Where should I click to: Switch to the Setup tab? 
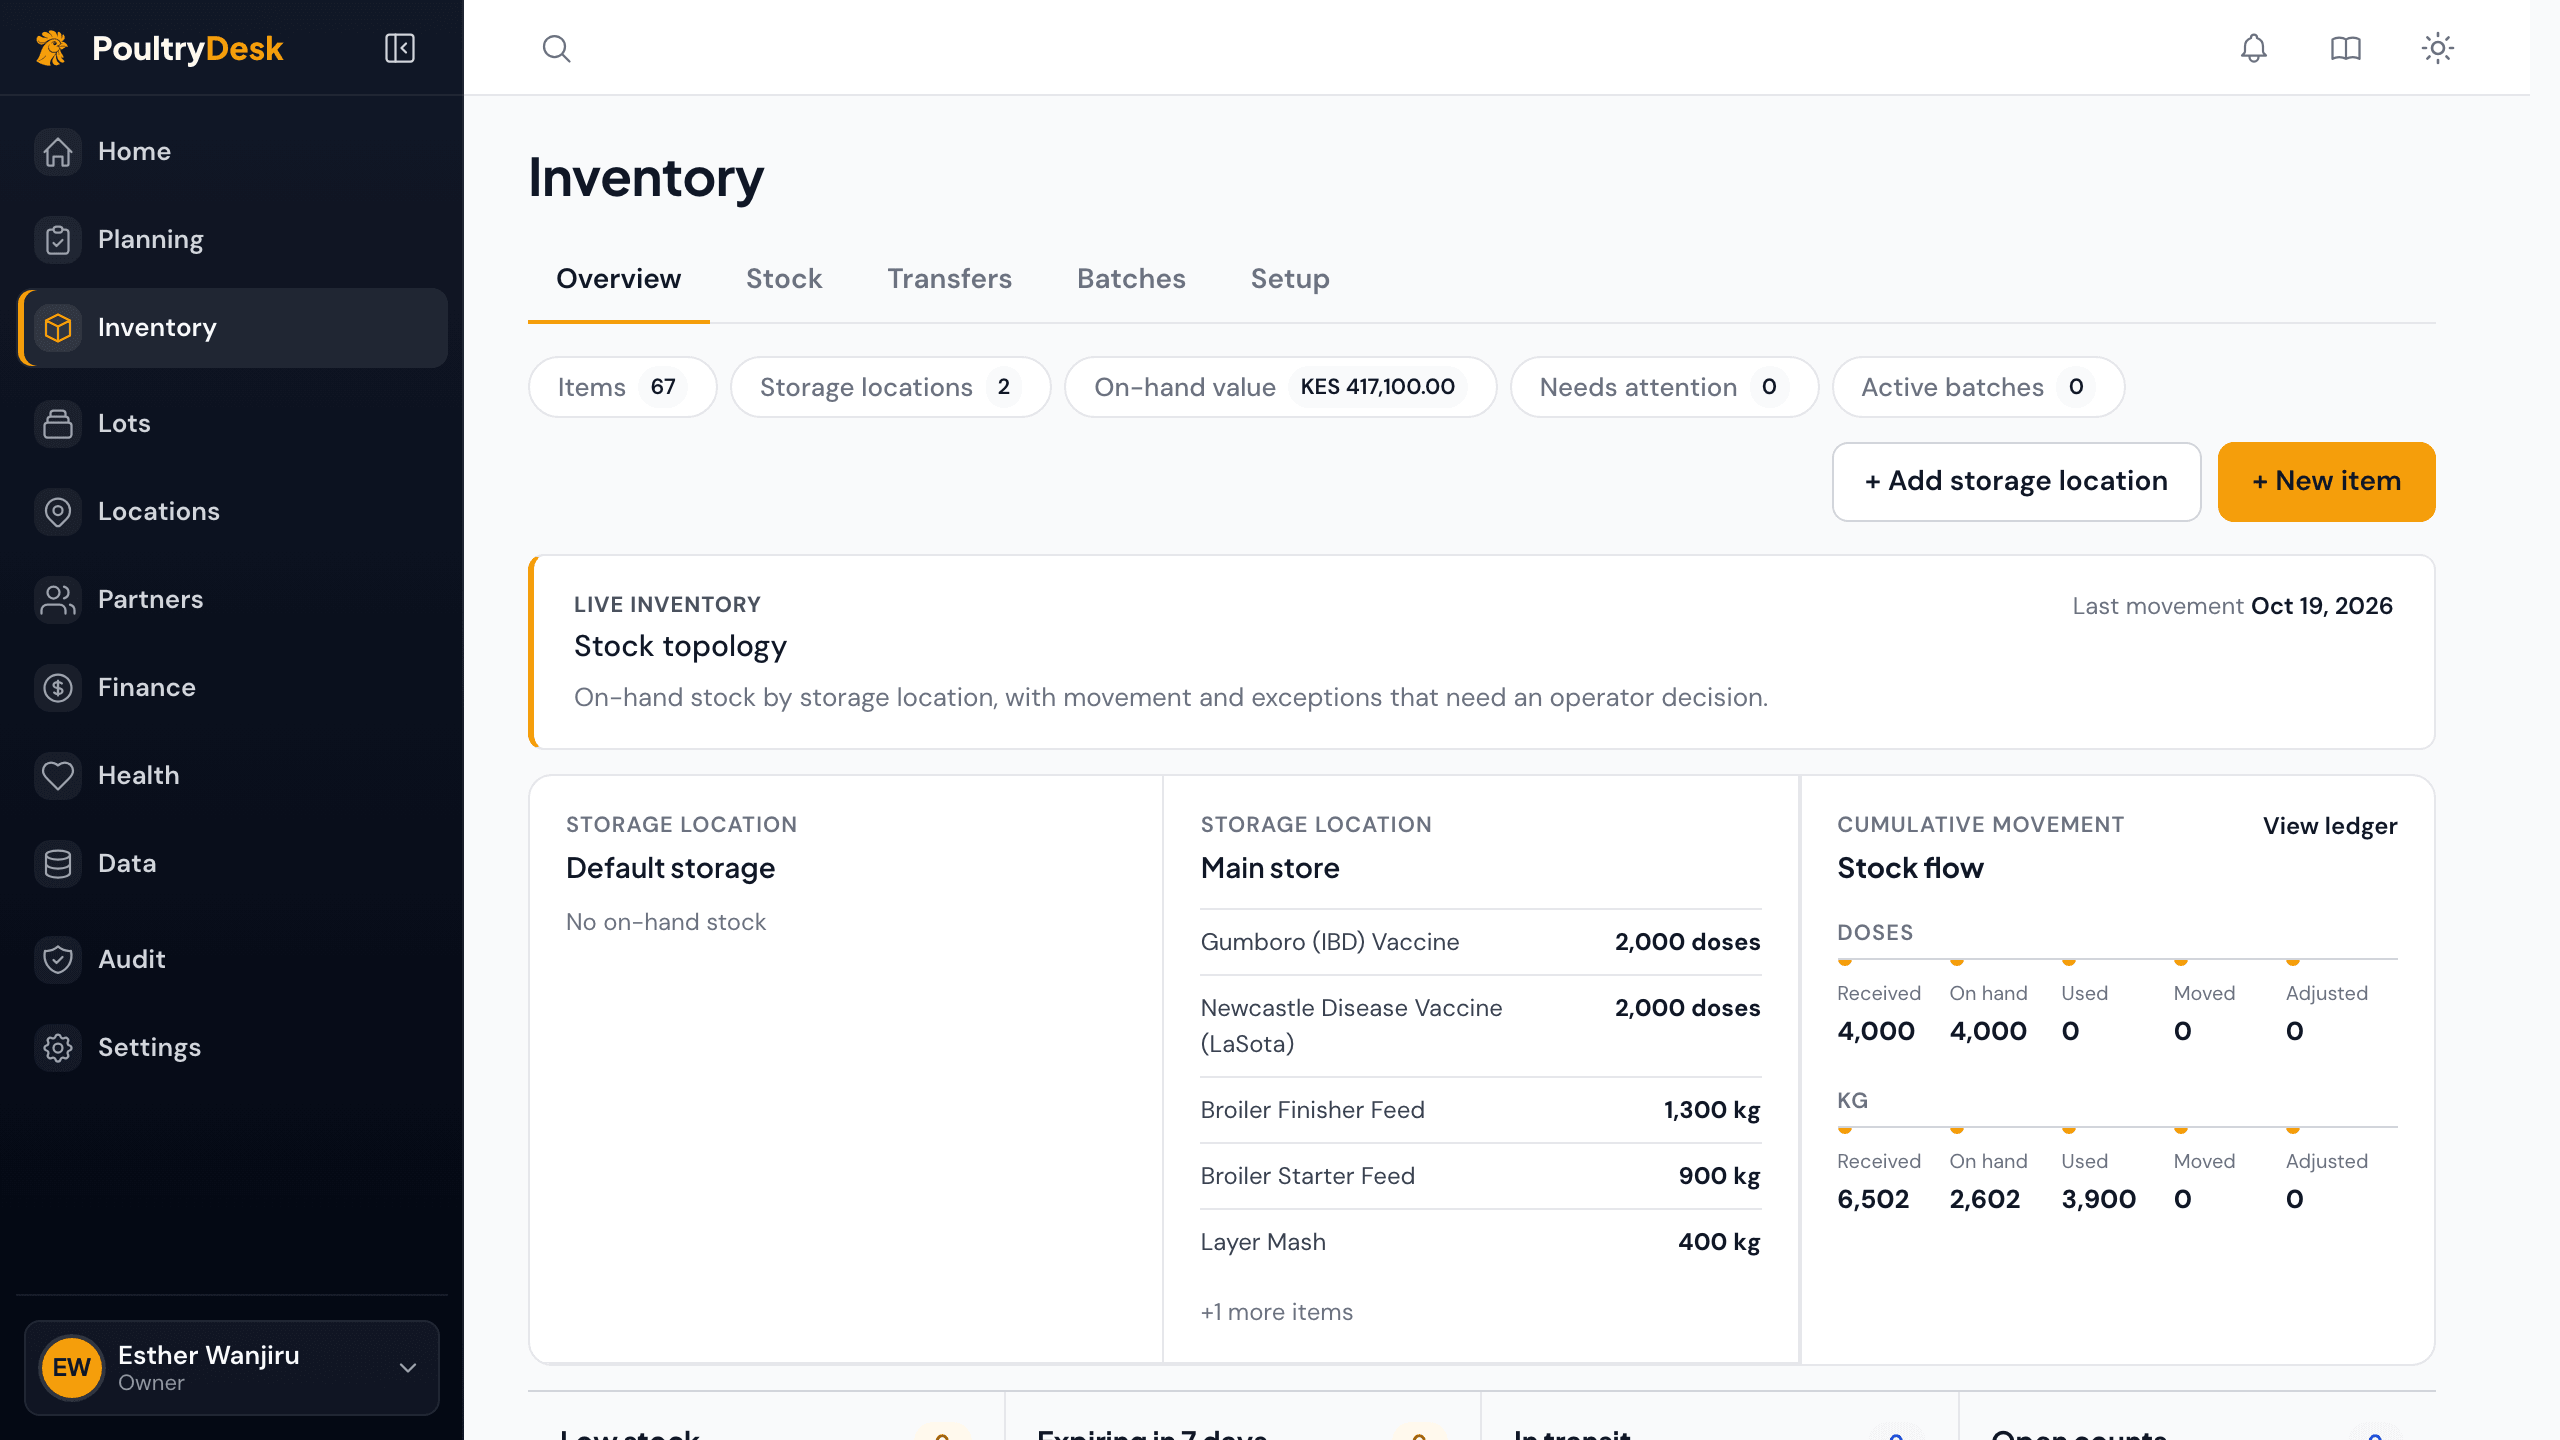(1290, 279)
